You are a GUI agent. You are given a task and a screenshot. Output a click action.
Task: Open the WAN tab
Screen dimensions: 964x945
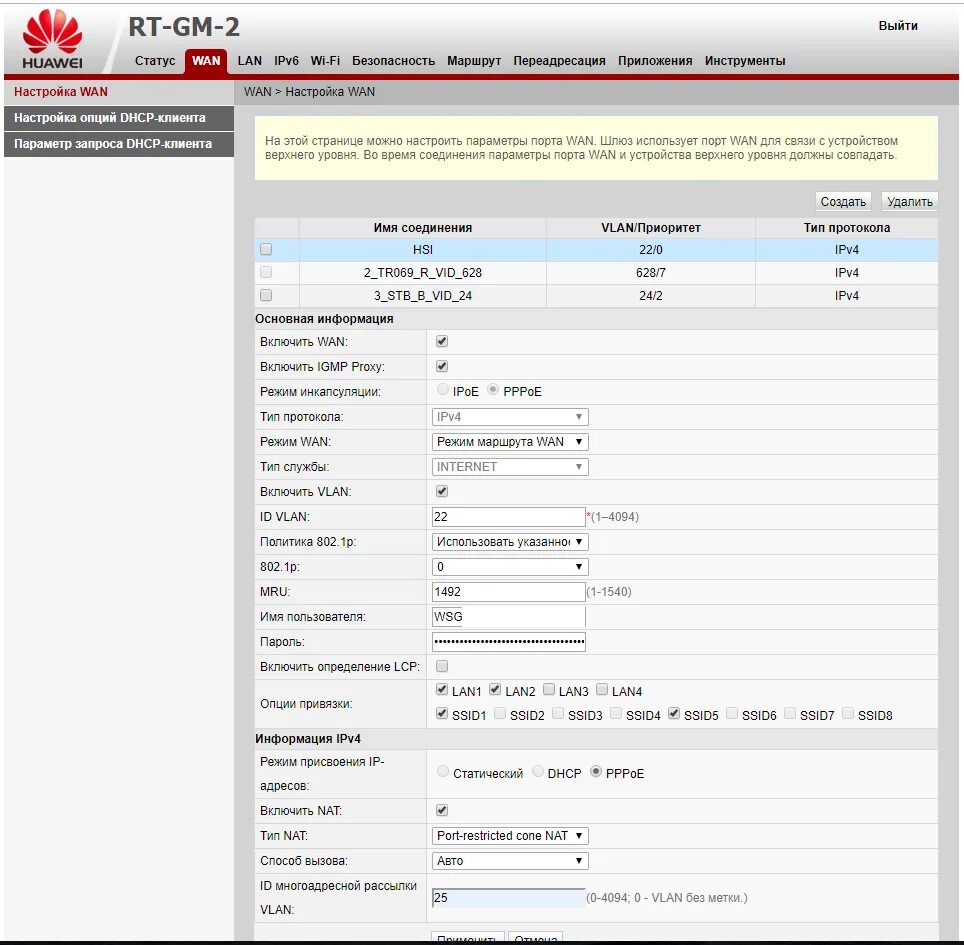point(206,61)
